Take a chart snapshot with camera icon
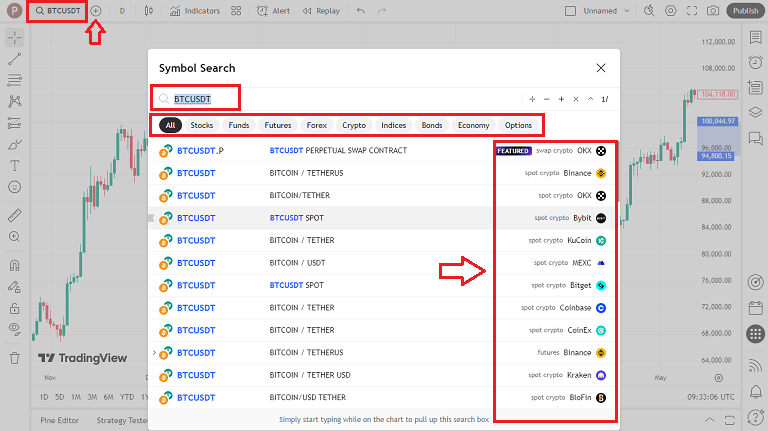The width and height of the screenshot is (768, 431). pos(713,11)
